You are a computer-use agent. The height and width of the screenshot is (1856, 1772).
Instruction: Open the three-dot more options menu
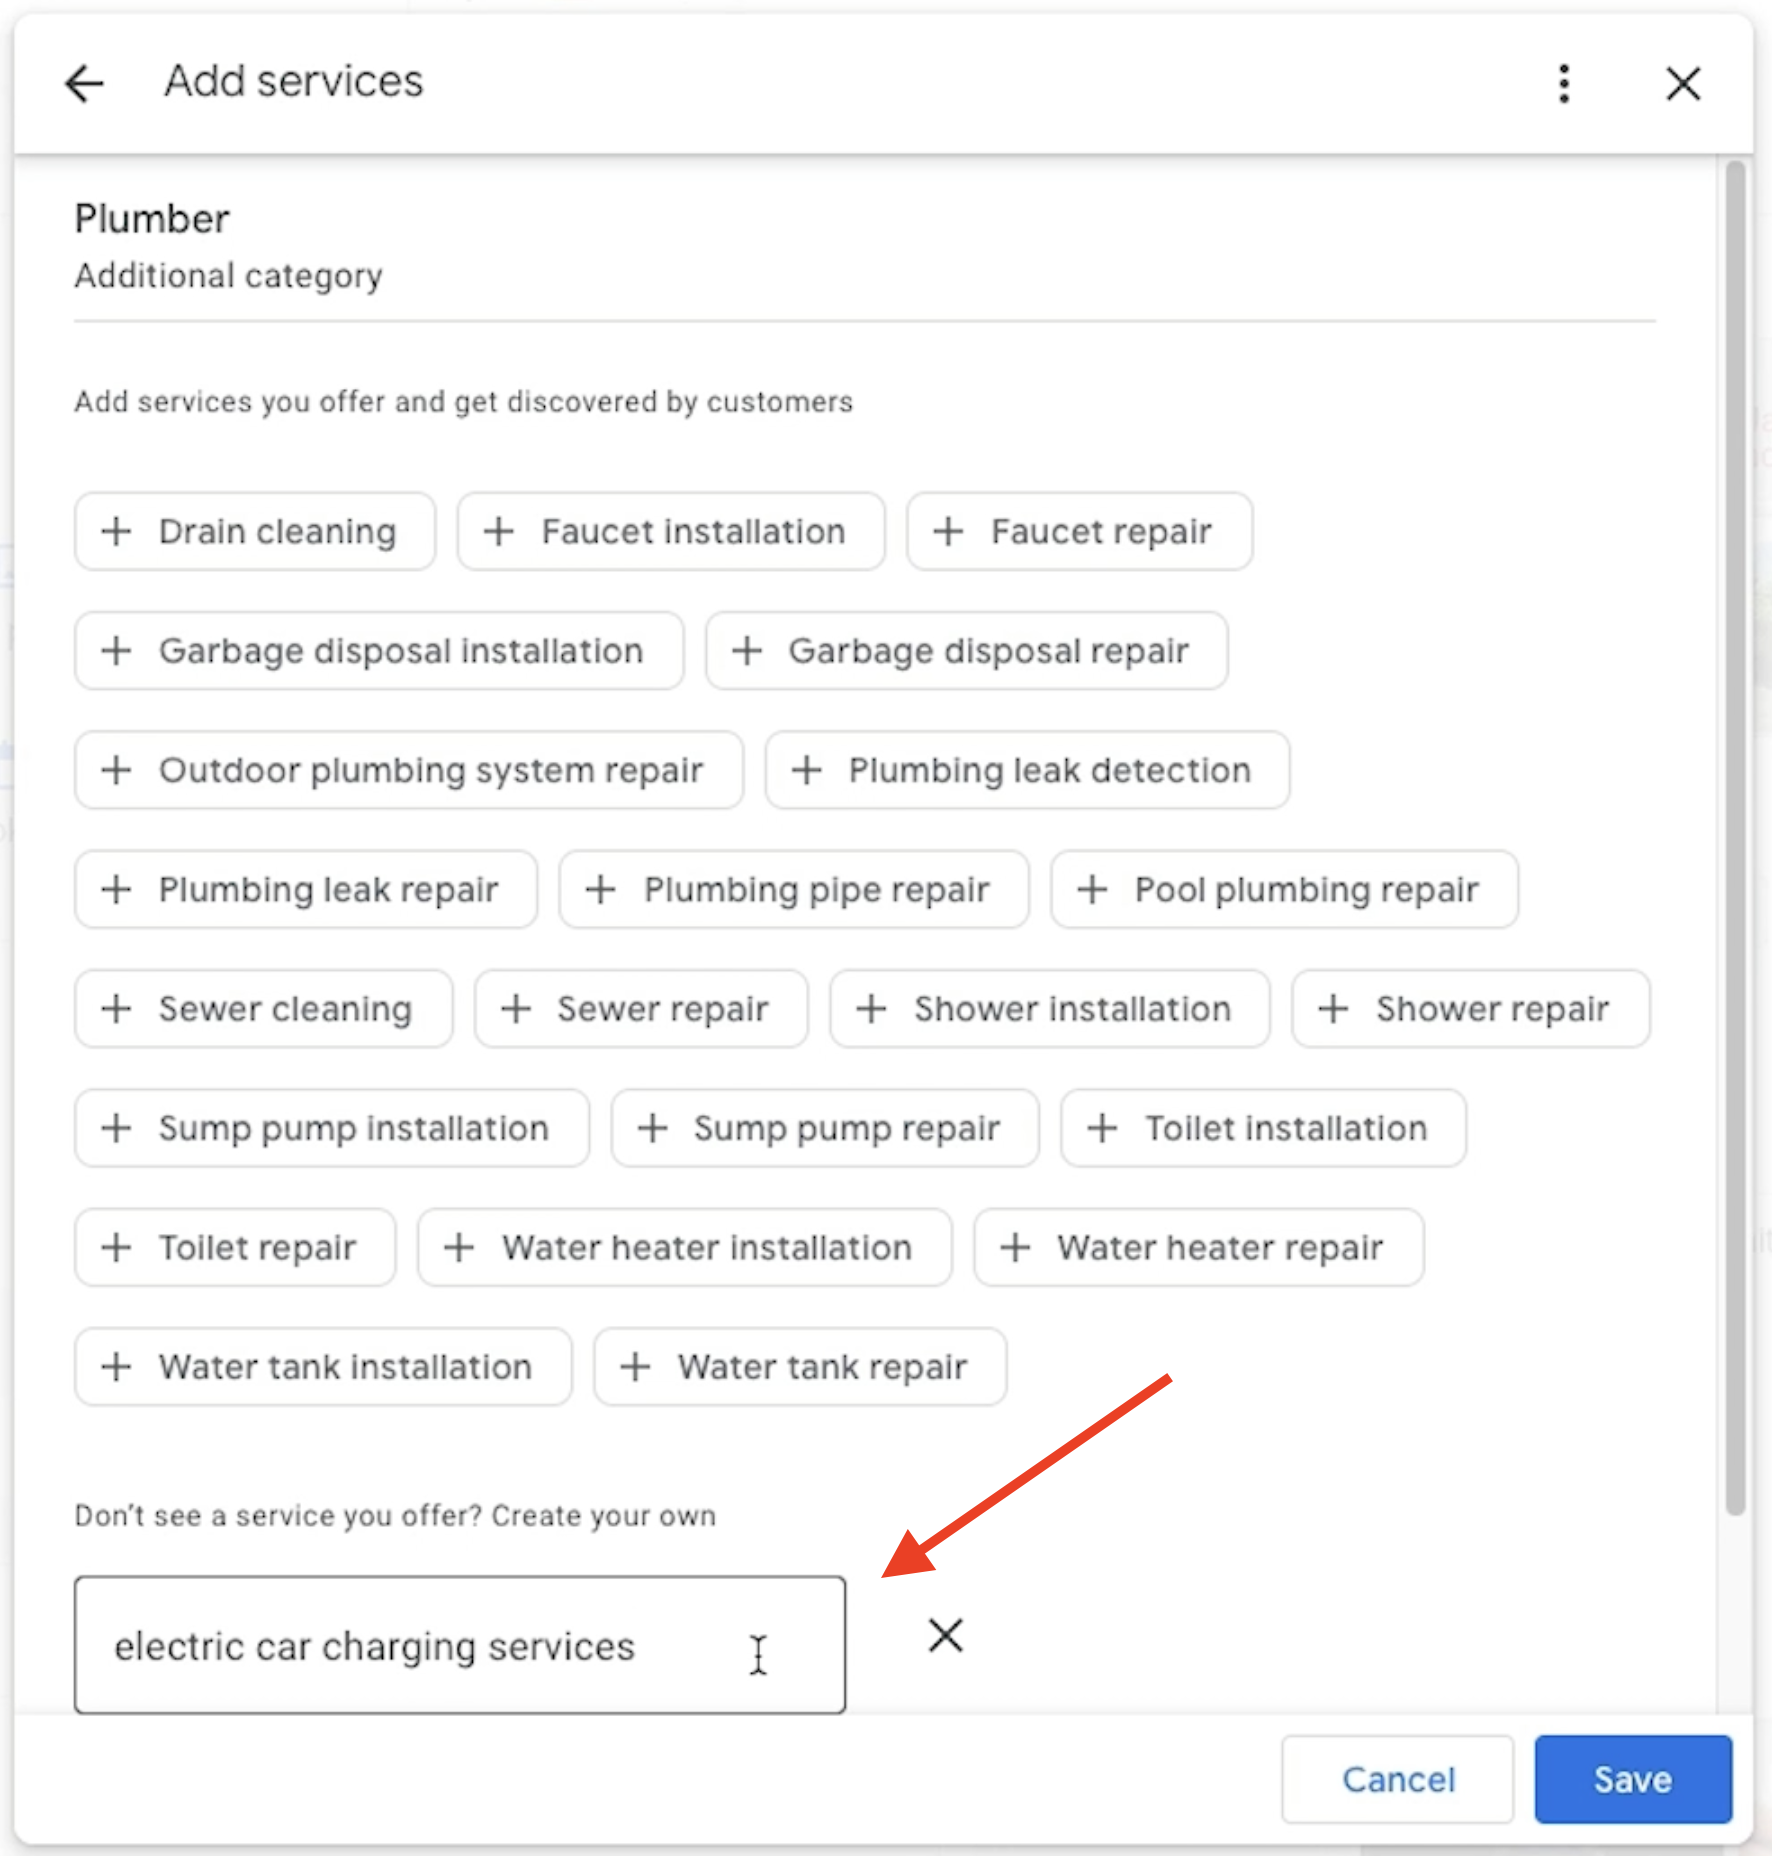click(x=1564, y=83)
